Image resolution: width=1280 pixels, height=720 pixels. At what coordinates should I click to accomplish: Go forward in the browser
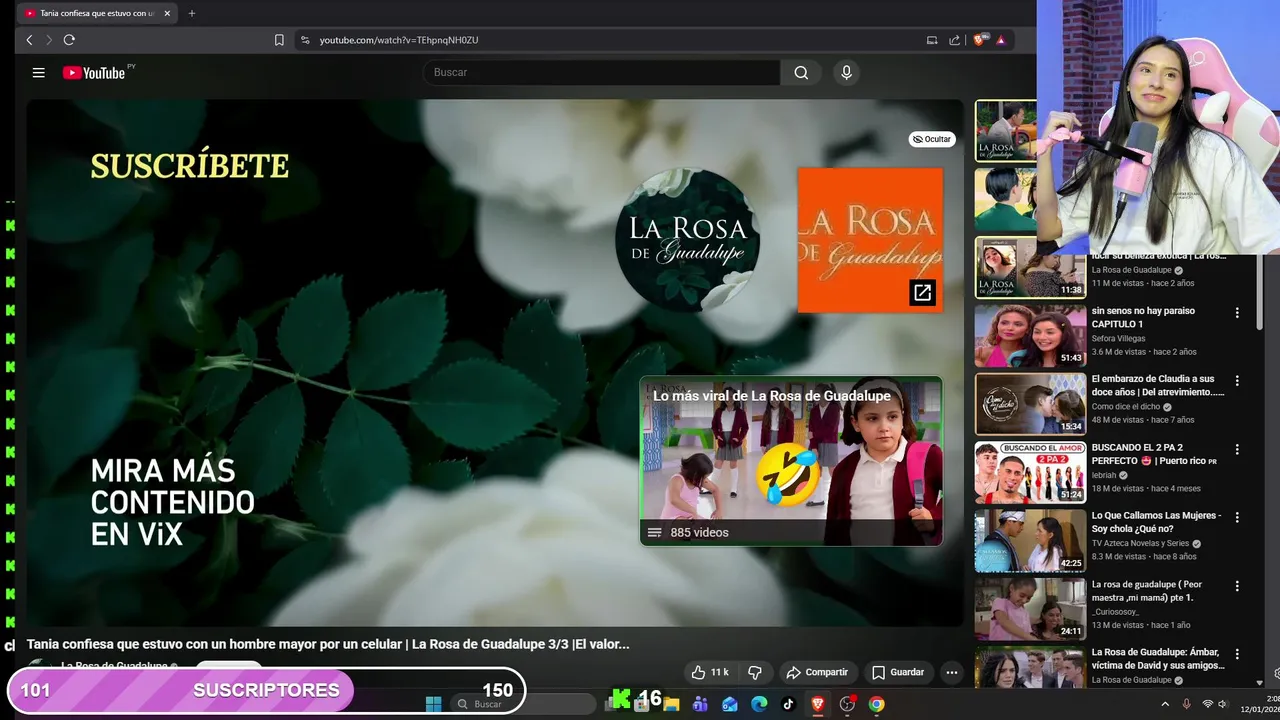[48, 40]
